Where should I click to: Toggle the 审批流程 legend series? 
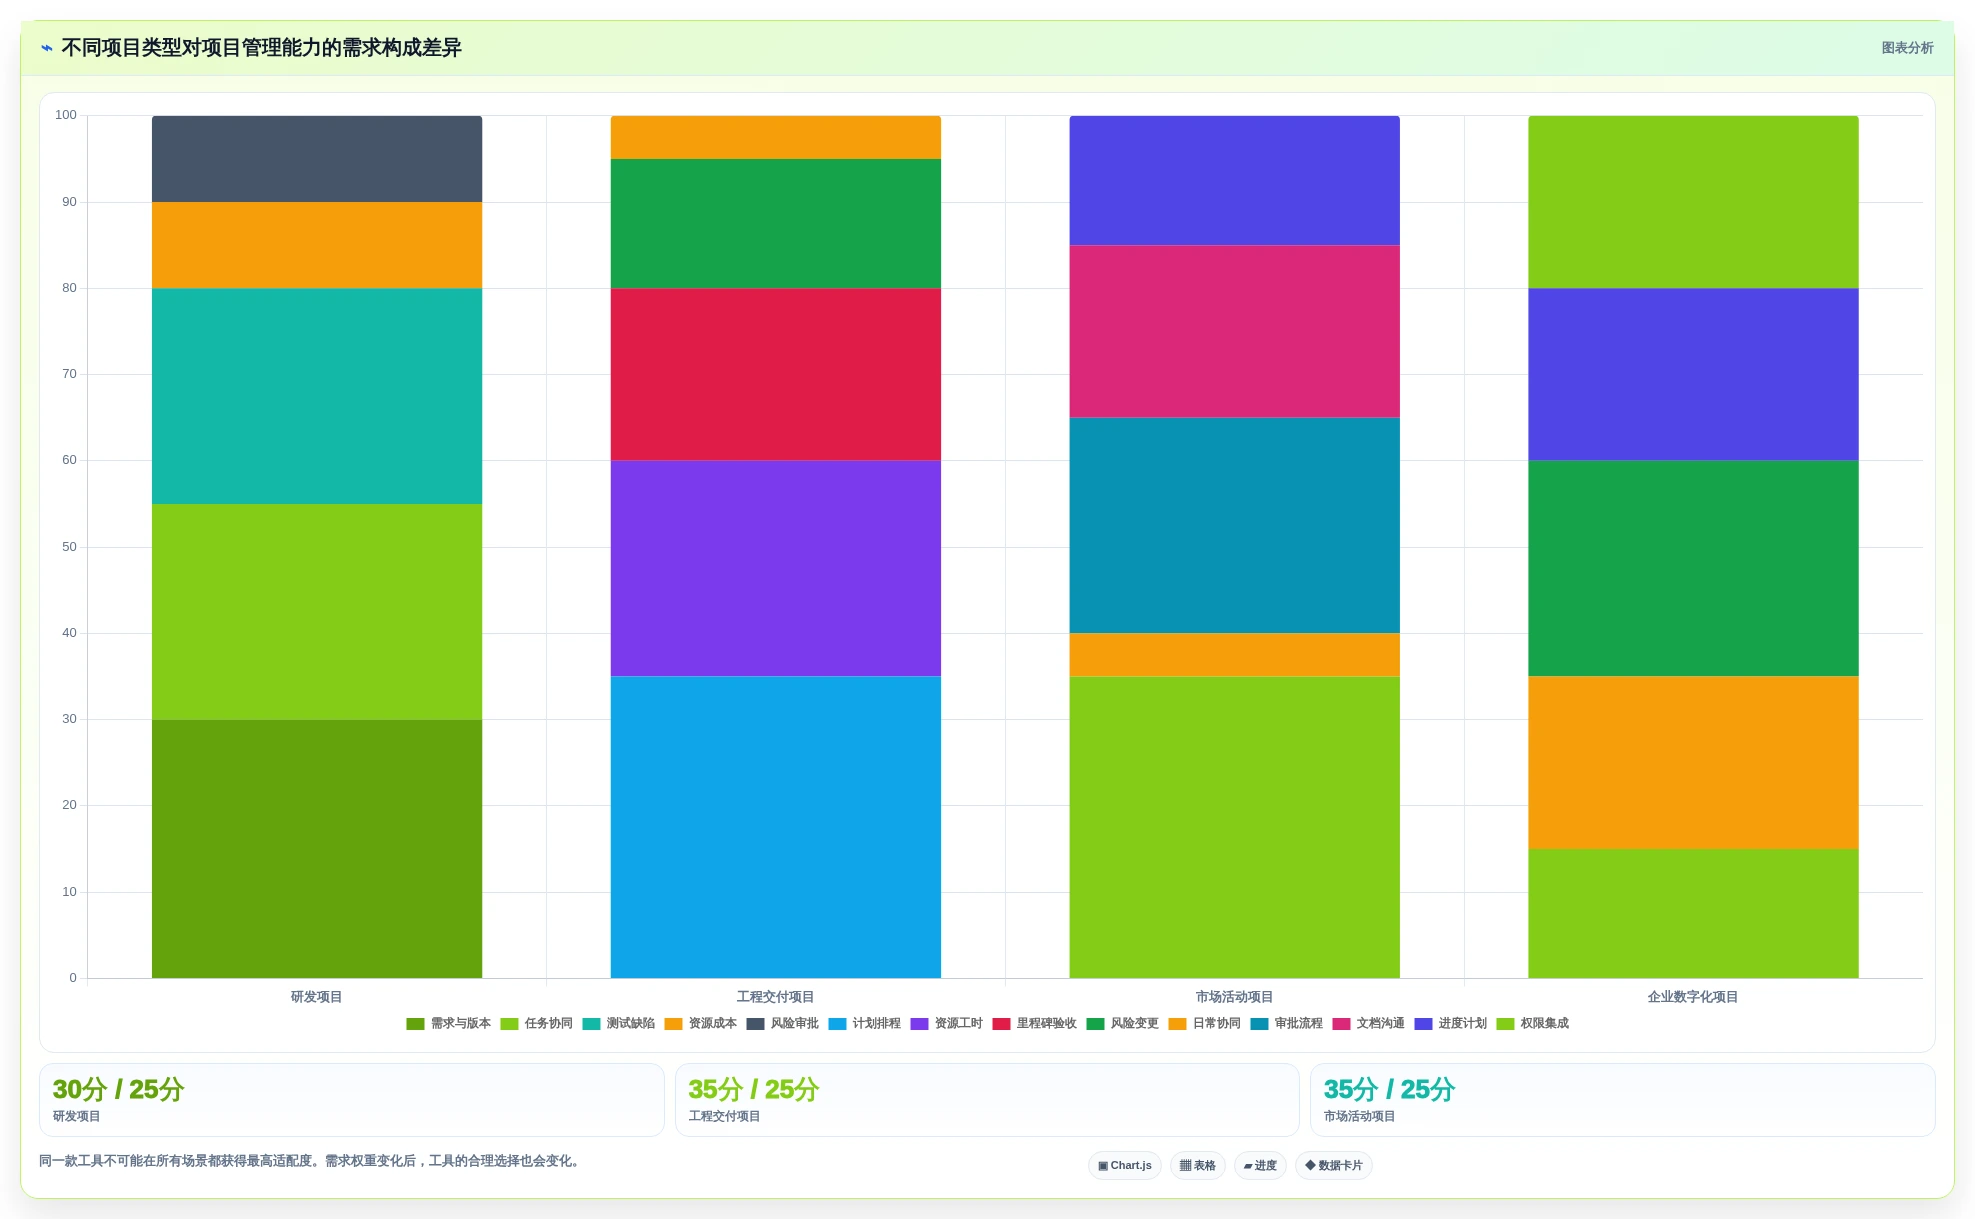[1286, 1024]
